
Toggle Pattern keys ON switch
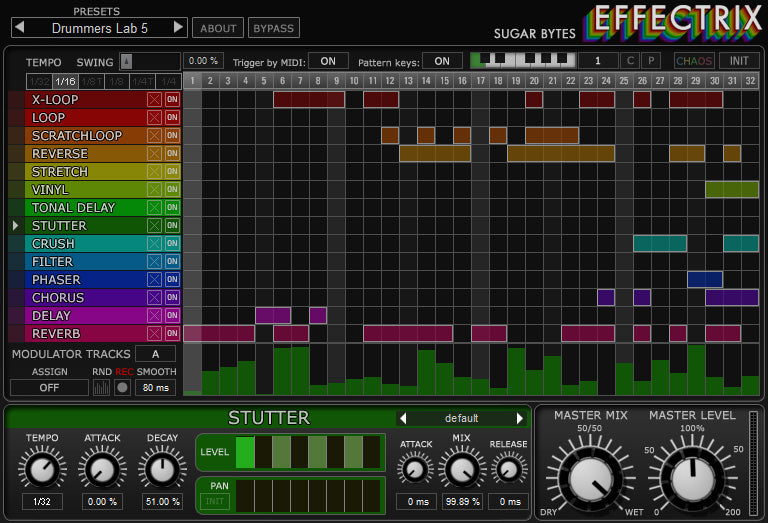point(442,61)
